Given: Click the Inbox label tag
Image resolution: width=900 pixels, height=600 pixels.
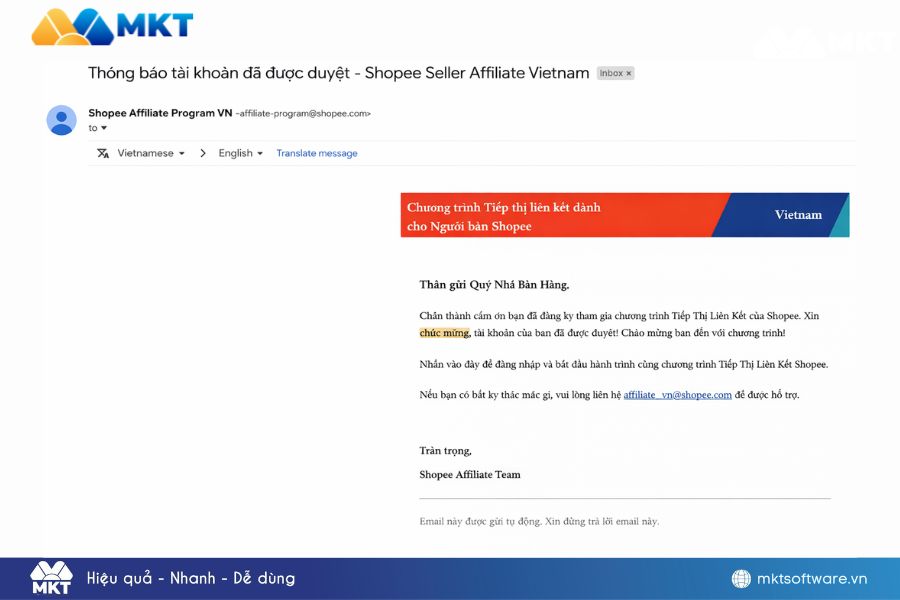Looking at the screenshot, I should [x=610, y=74].
